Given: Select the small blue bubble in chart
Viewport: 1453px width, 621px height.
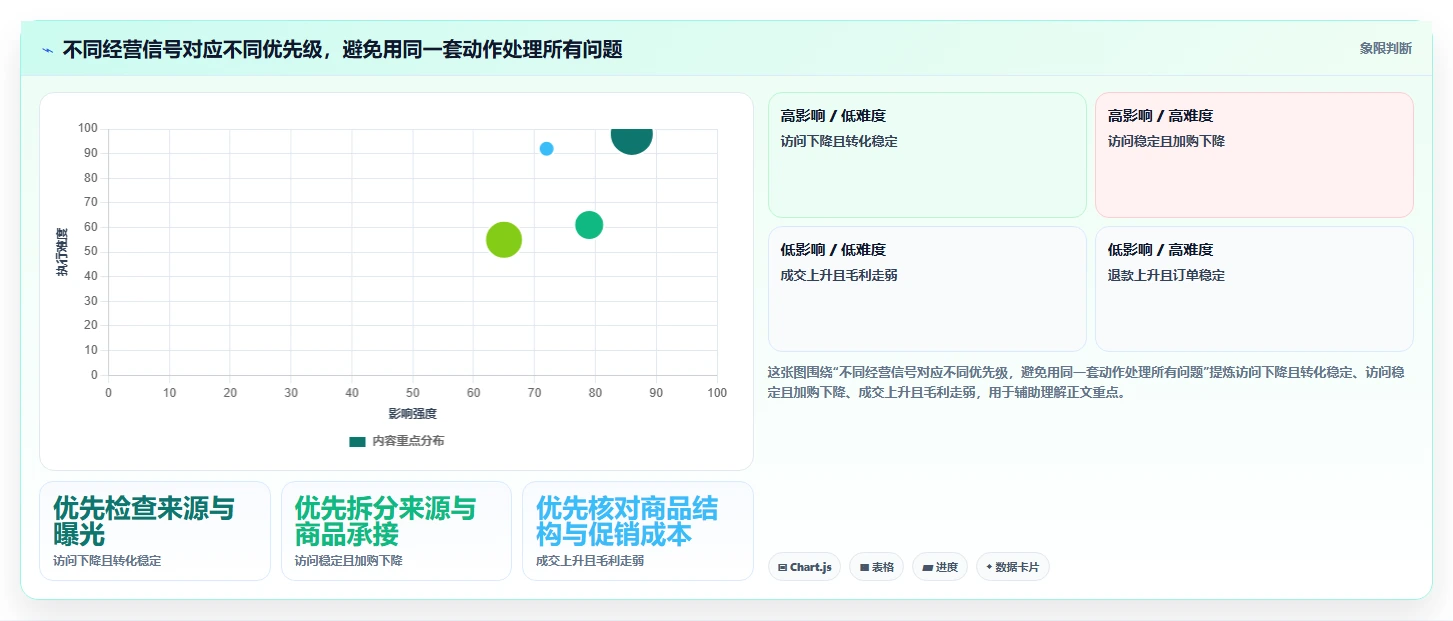Looking at the screenshot, I should click(546, 149).
